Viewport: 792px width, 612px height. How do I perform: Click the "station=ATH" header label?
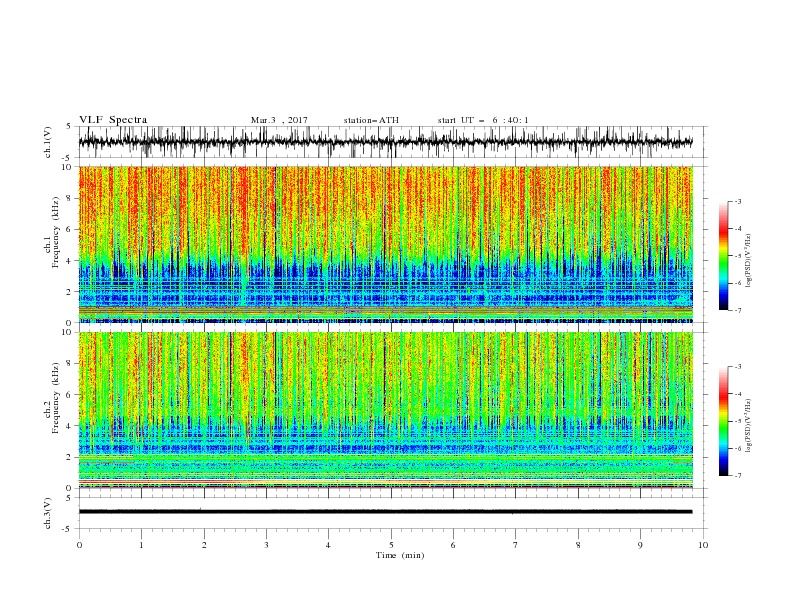pyautogui.click(x=371, y=120)
